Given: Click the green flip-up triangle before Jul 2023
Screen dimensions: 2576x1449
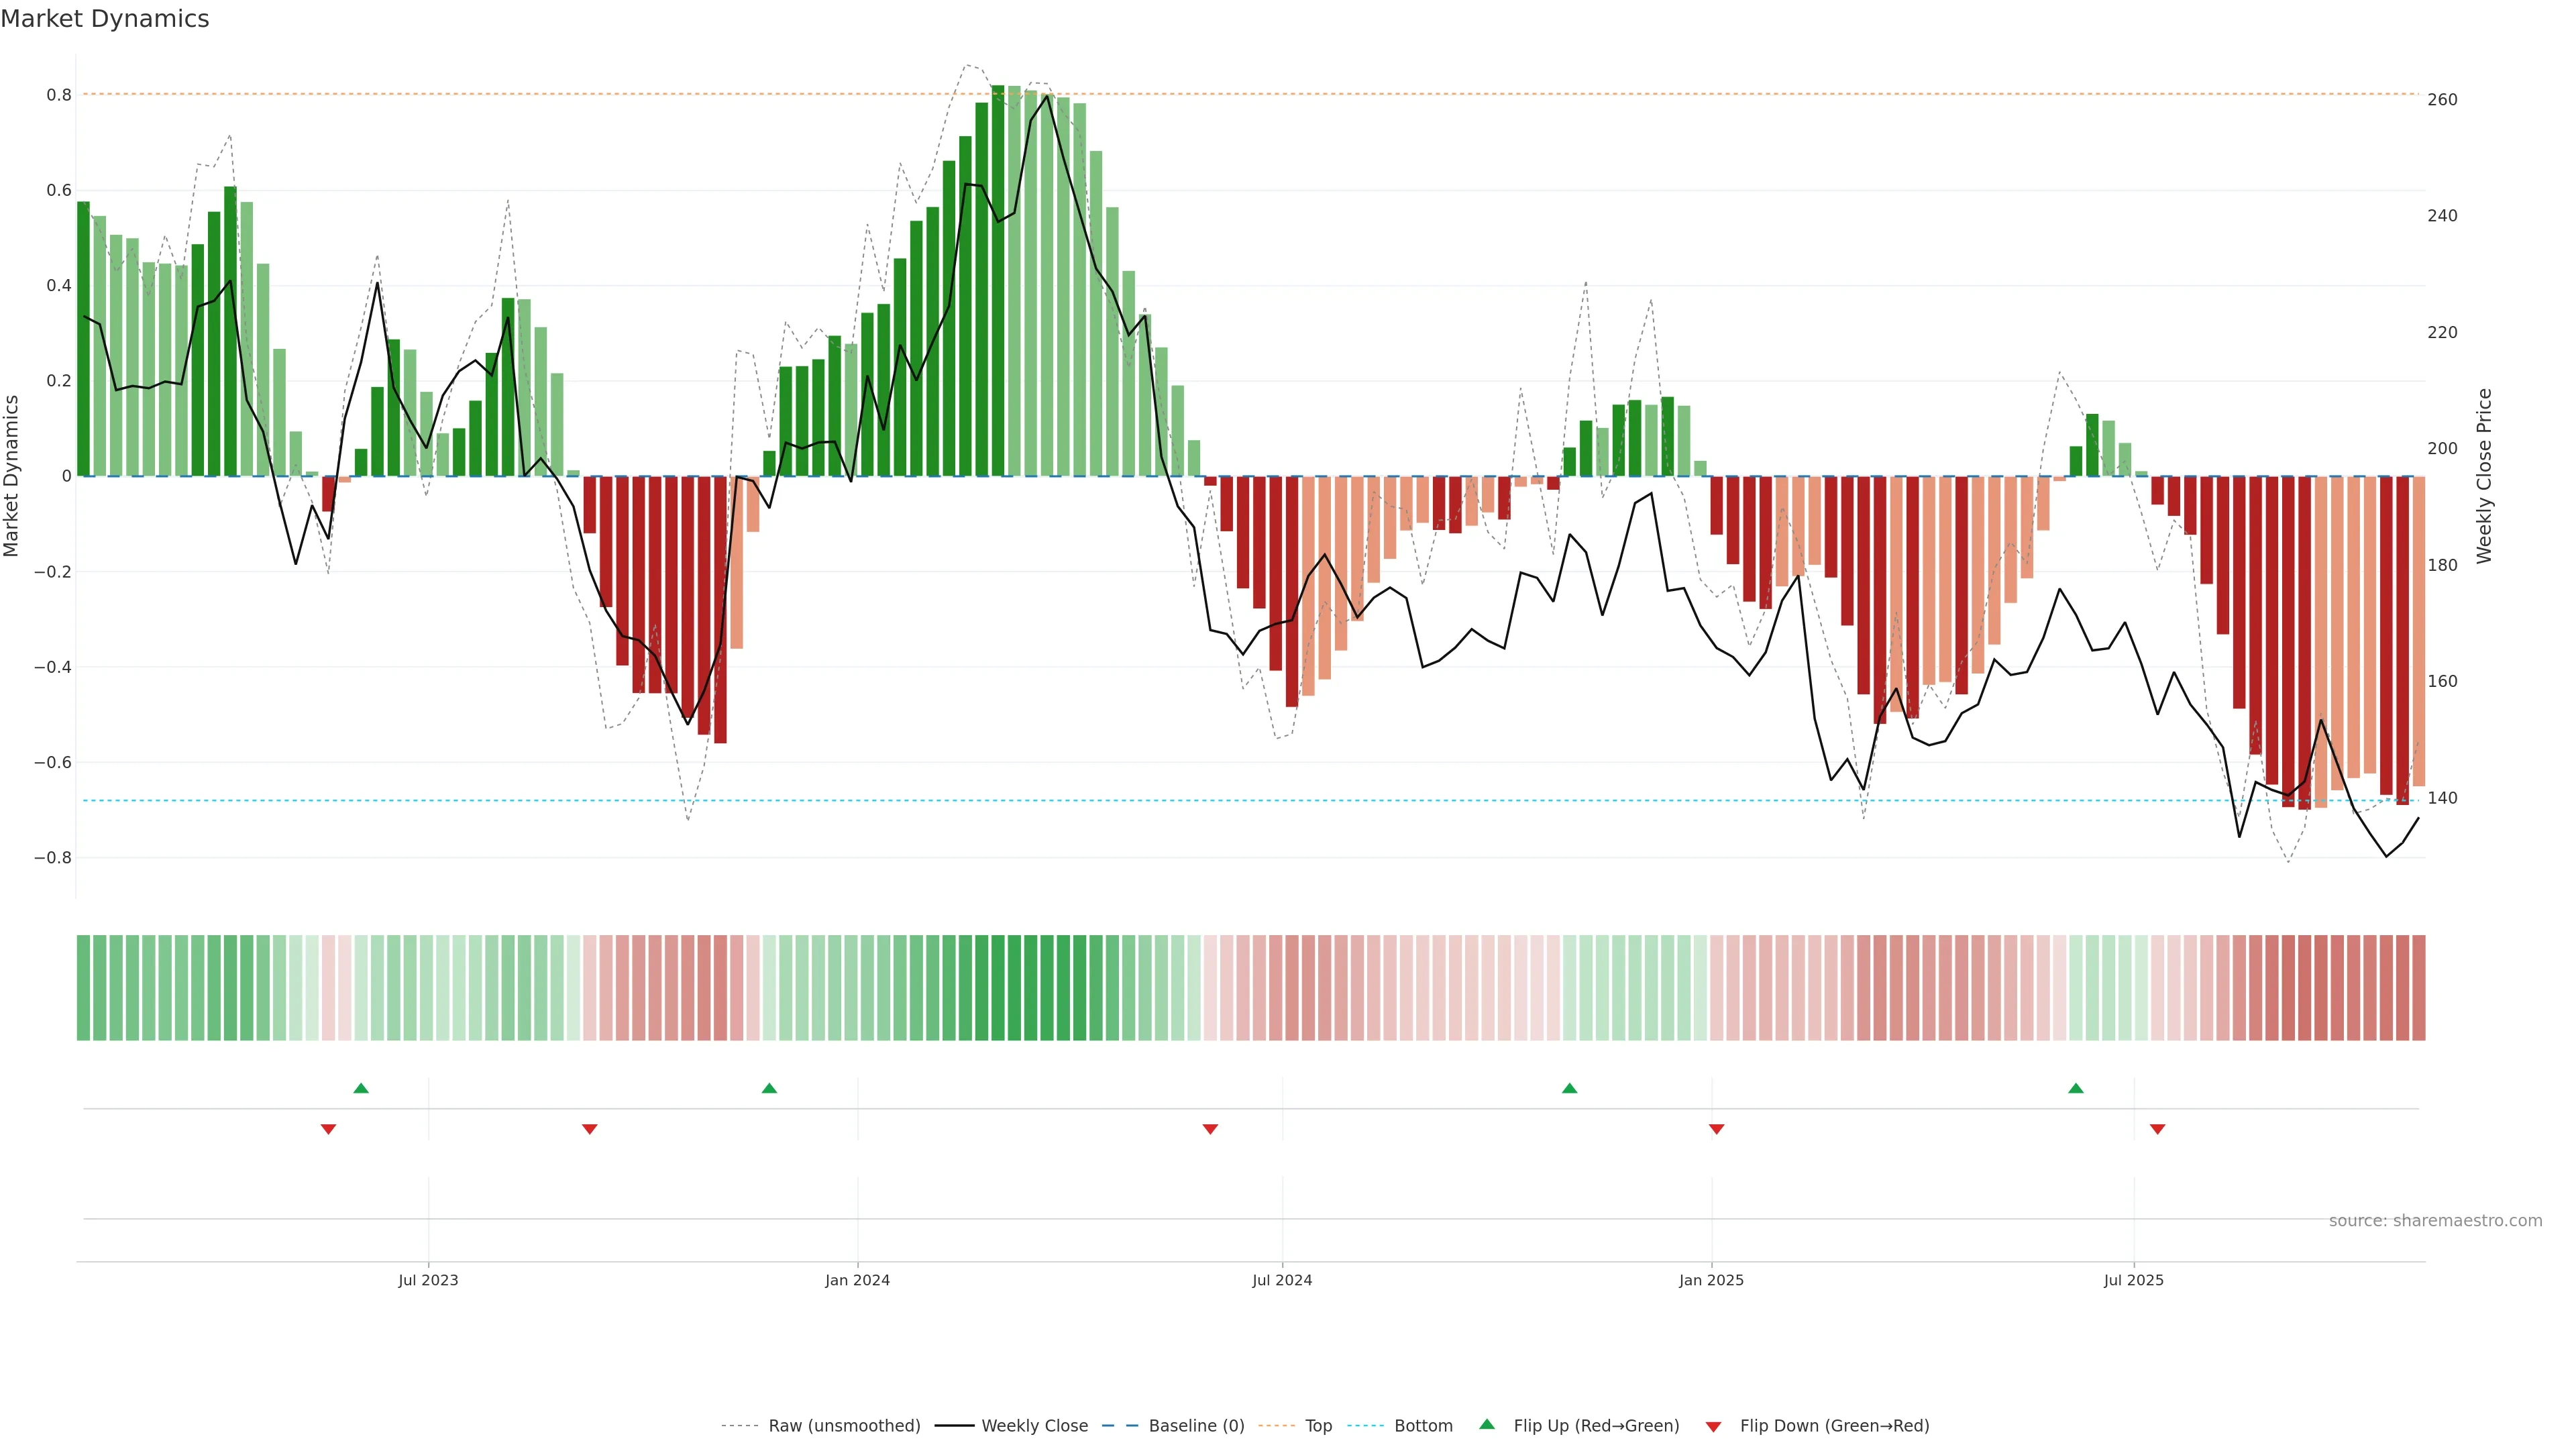Looking at the screenshot, I should 361,1088.
